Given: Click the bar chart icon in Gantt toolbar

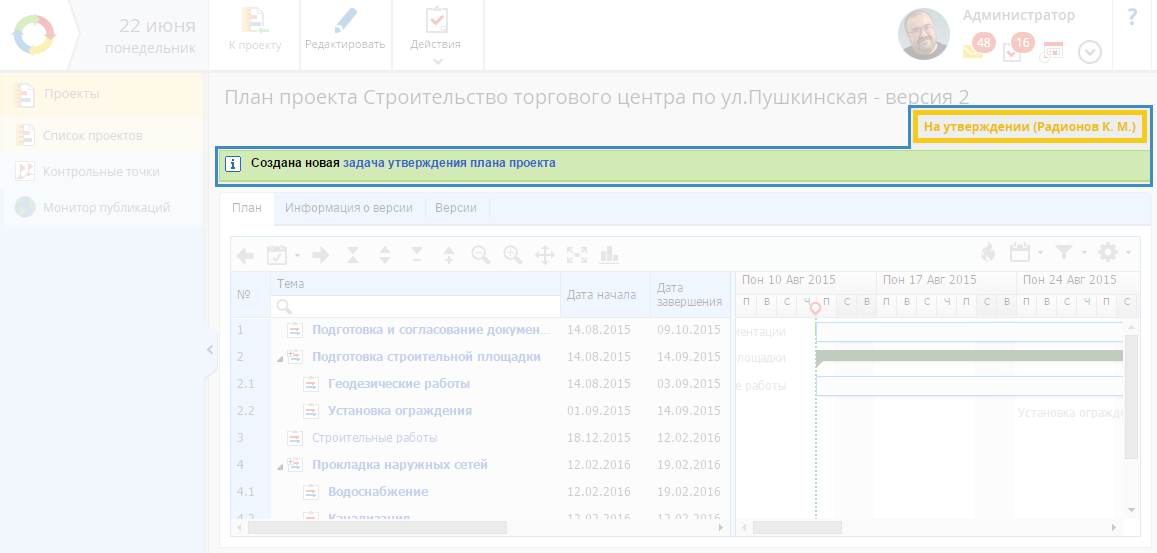Looking at the screenshot, I should click(609, 254).
